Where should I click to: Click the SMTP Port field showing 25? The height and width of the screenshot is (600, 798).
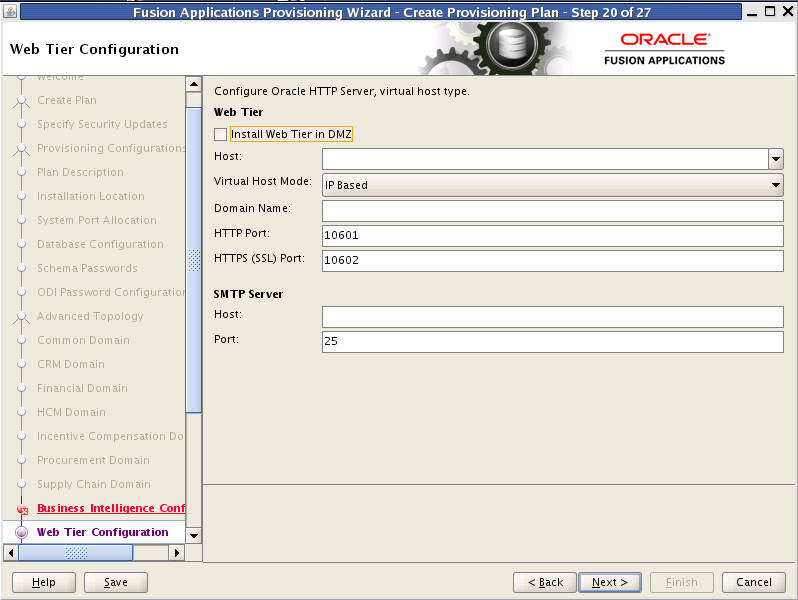click(x=553, y=341)
